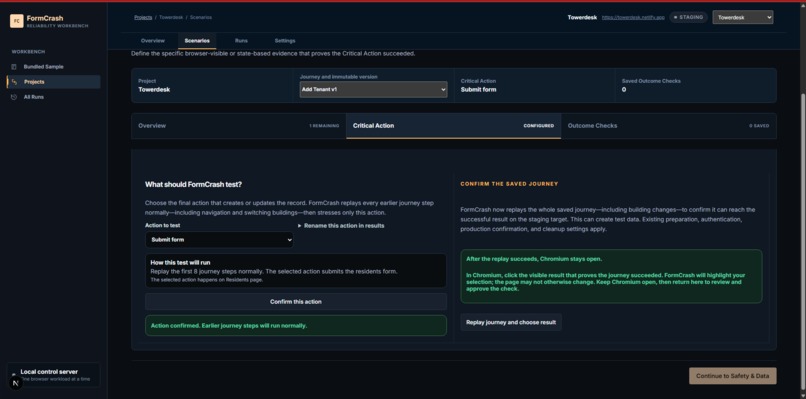
Task: Click the What should FormCrash test? heading
Action: pyautogui.click(x=193, y=185)
